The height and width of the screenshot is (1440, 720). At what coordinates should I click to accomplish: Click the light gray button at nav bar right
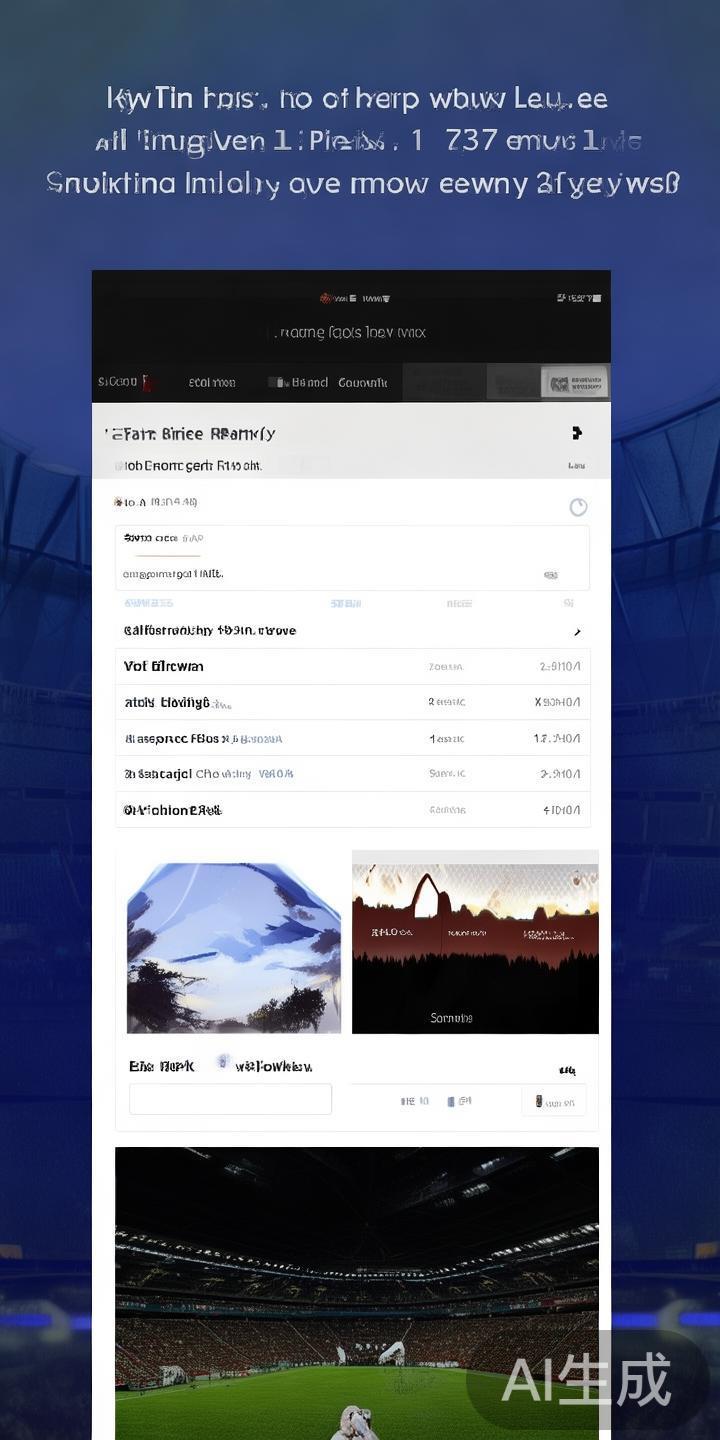point(574,382)
